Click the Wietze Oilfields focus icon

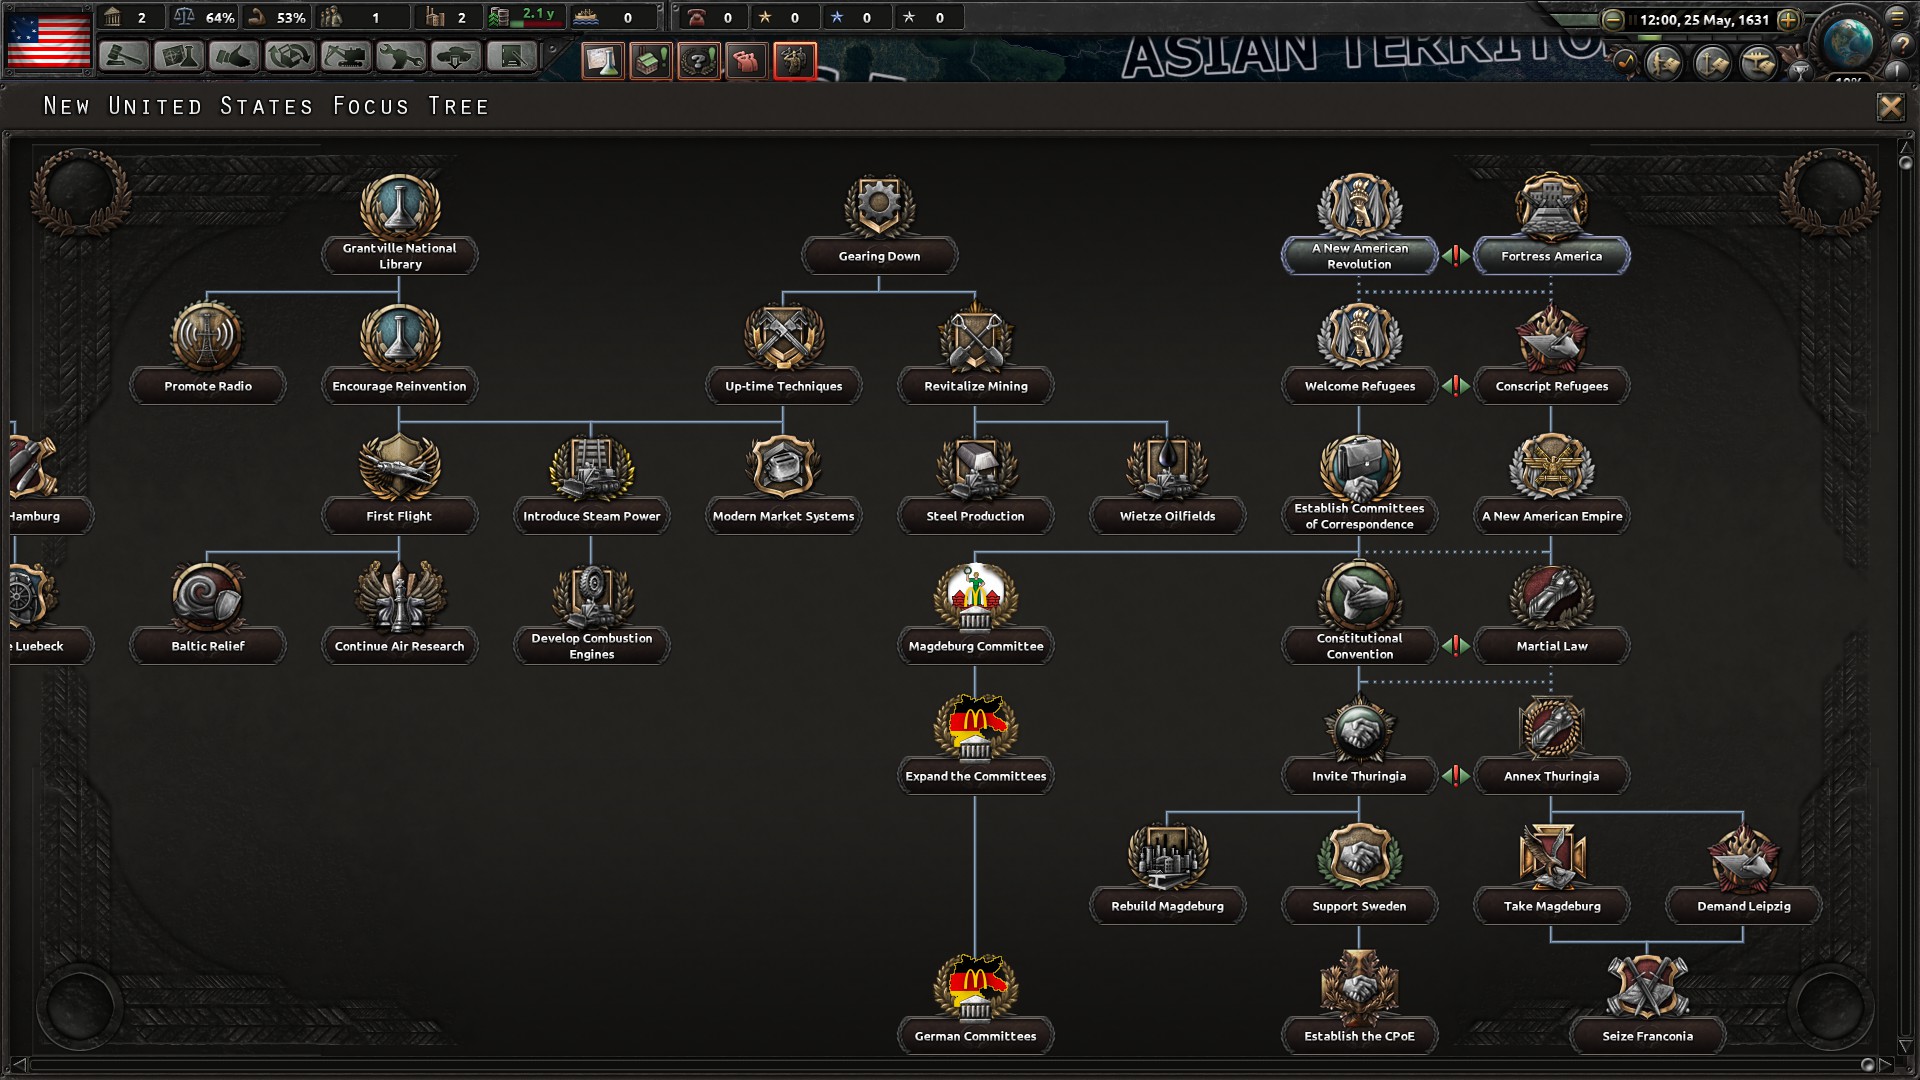coord(1167,467)
